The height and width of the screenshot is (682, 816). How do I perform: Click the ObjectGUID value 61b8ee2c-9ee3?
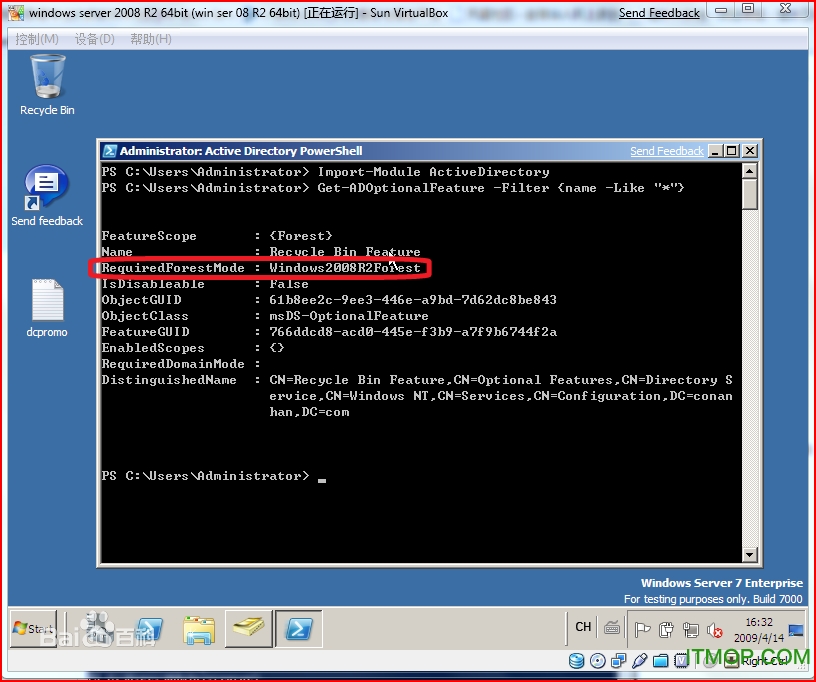(413, 300)
